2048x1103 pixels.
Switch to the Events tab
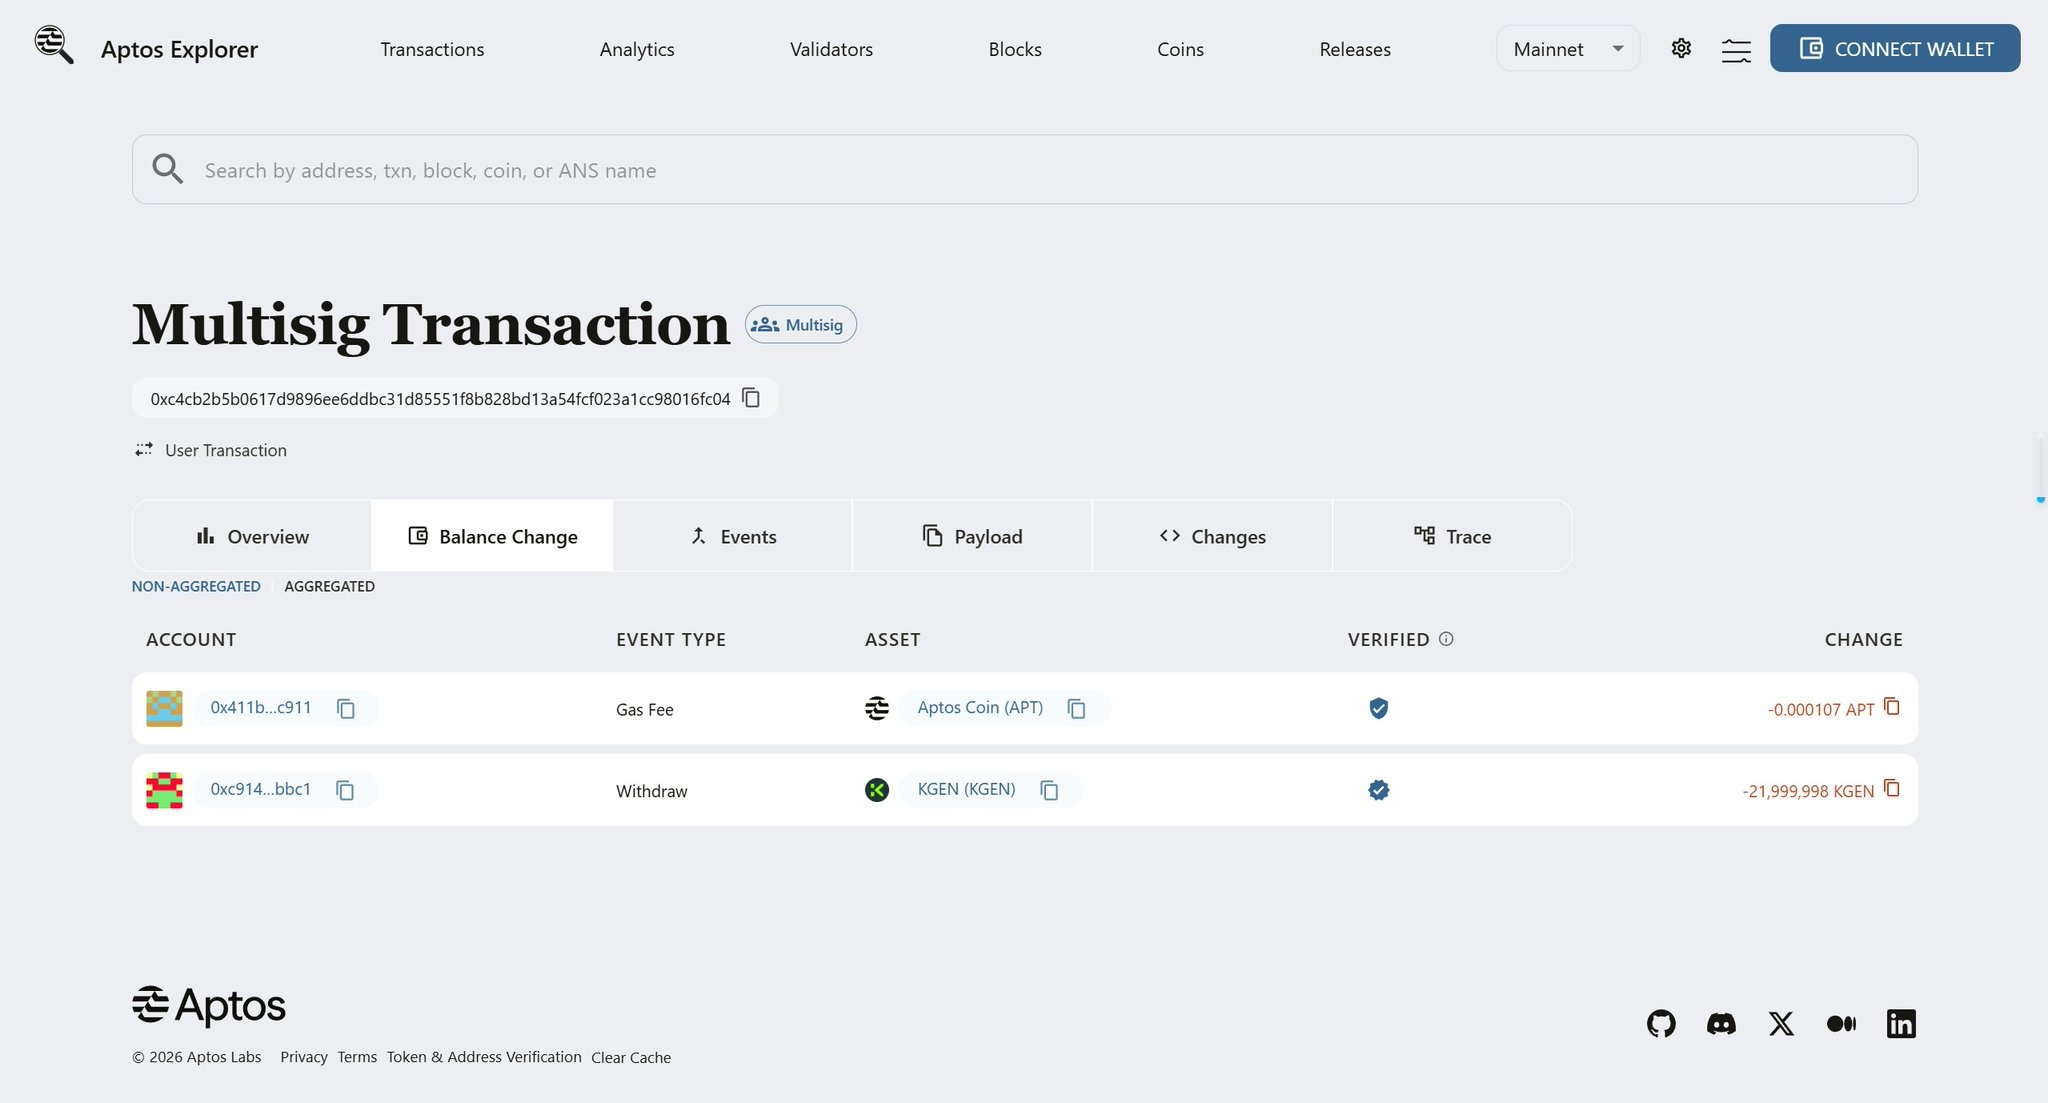[733, 536]
